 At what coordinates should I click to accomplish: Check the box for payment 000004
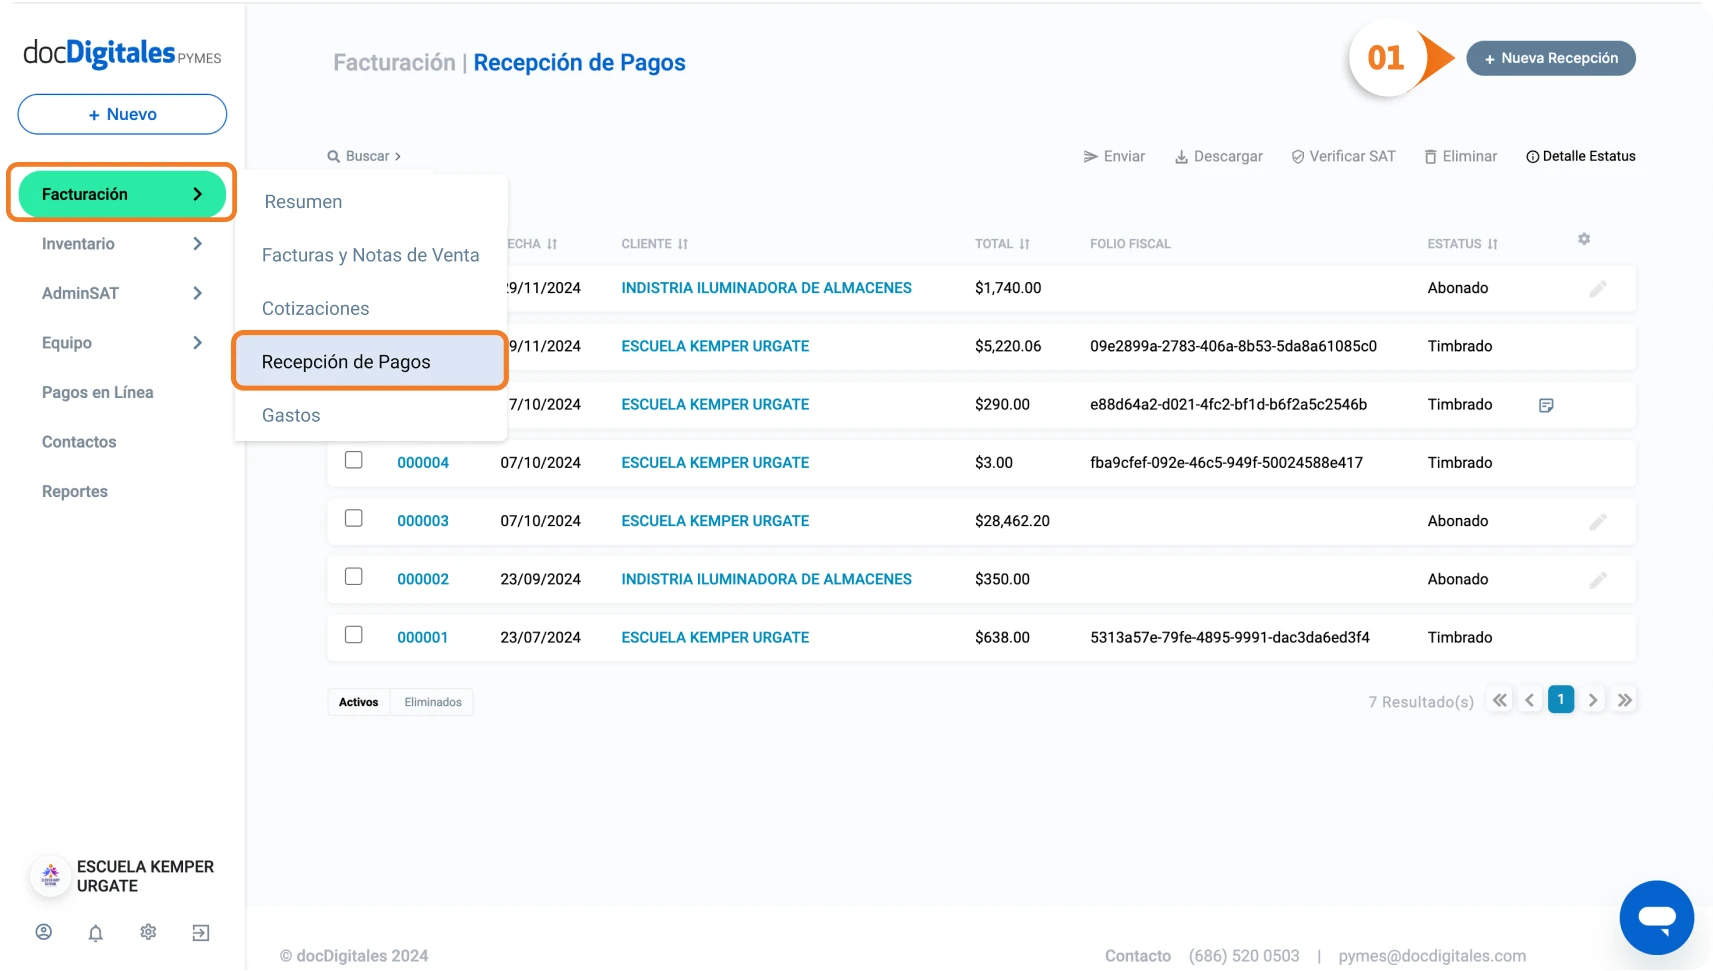(354, 460)
